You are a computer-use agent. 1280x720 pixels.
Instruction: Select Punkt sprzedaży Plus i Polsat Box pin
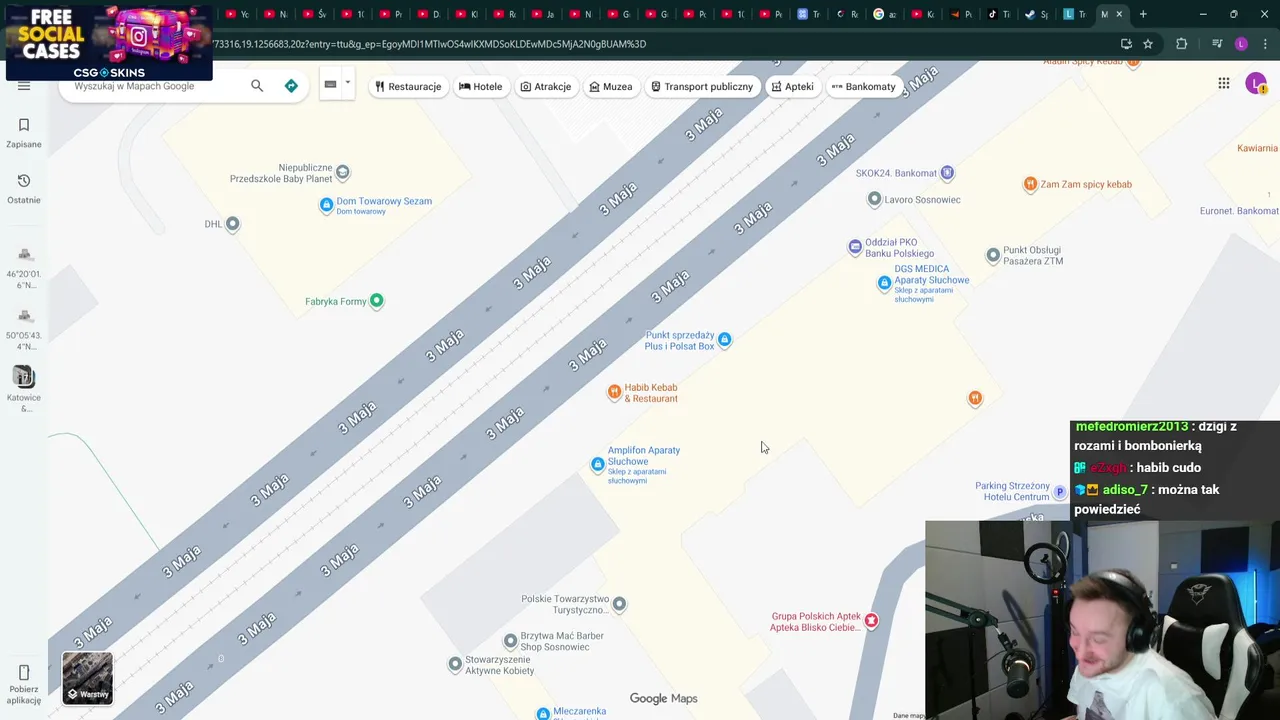725,340
